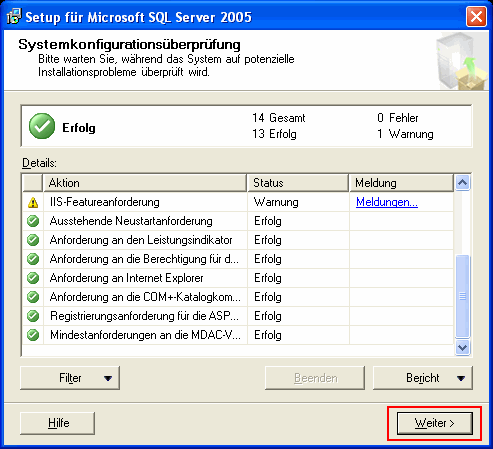
Task: Open the Meldungen... link for the IIS warning
Action: [387, 202]
